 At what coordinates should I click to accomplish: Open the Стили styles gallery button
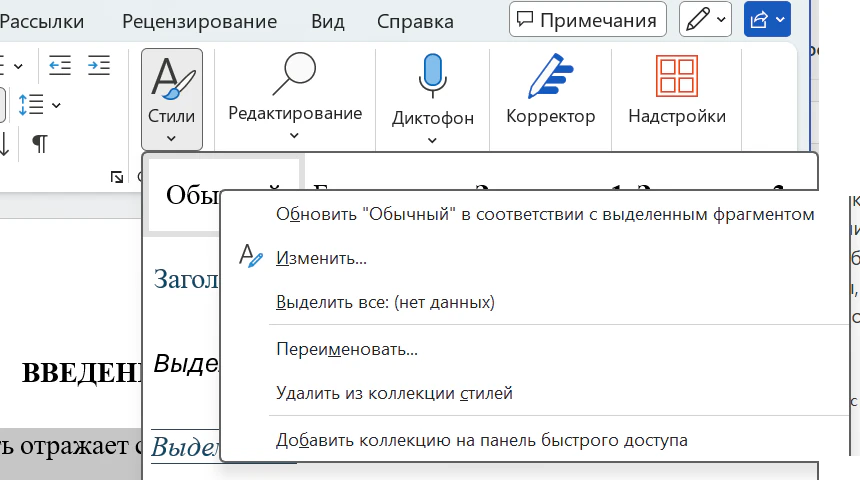pyautogui.click(x=172, y=99)
